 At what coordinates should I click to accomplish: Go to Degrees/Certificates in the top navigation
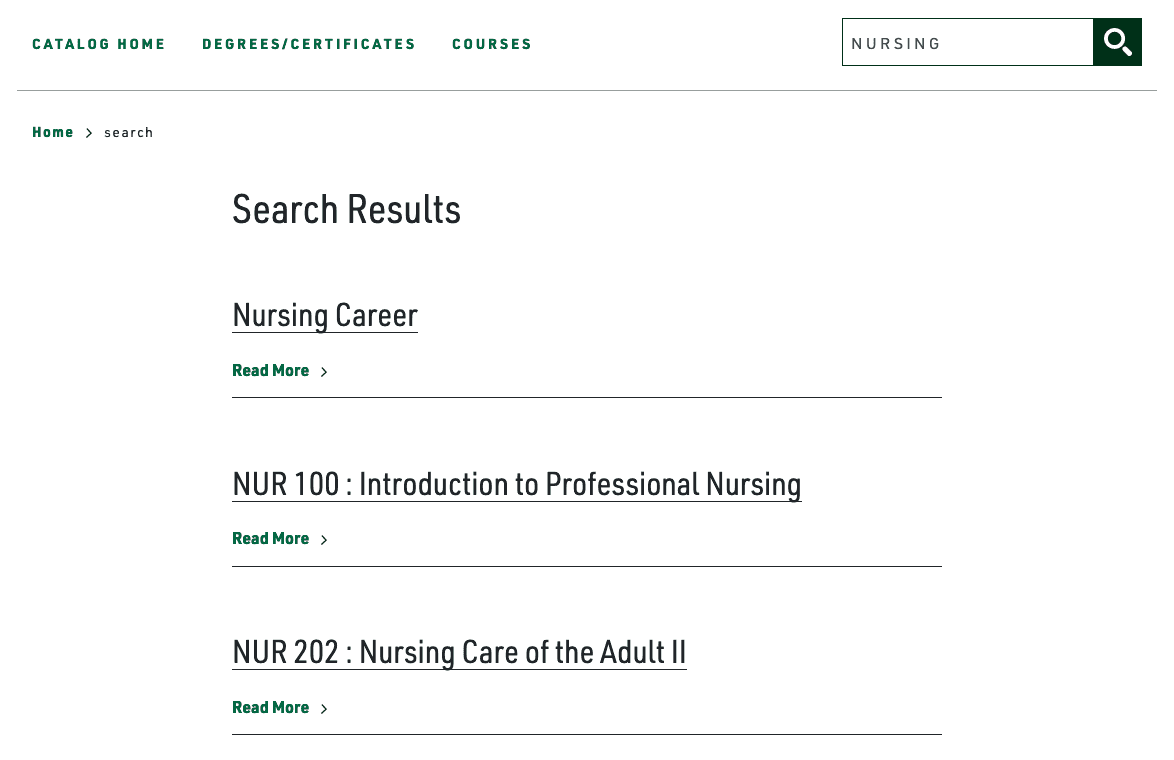coord(309,44)
